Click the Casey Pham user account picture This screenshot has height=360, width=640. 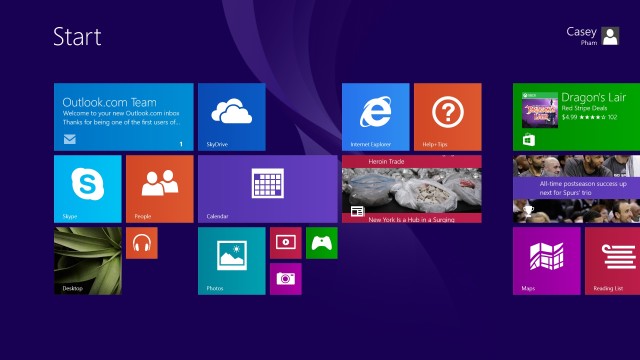[x=610, y=36]
